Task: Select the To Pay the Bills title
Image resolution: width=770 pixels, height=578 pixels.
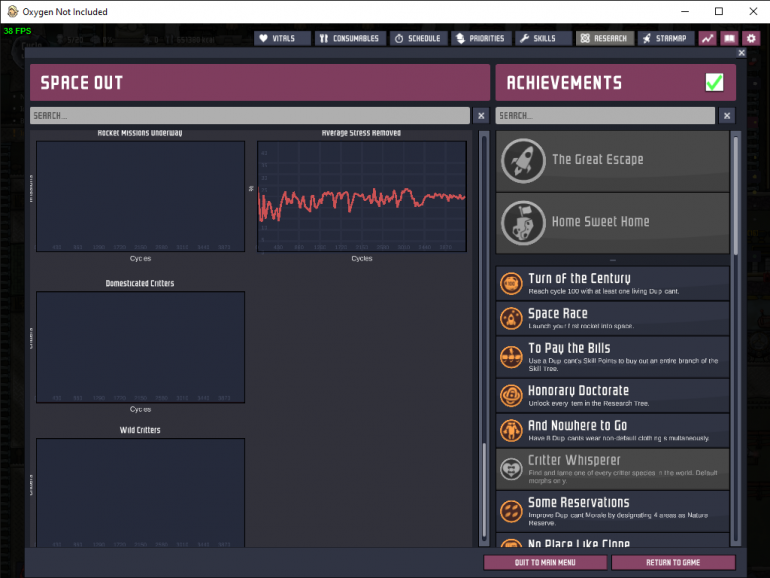Action: point(569,348)
